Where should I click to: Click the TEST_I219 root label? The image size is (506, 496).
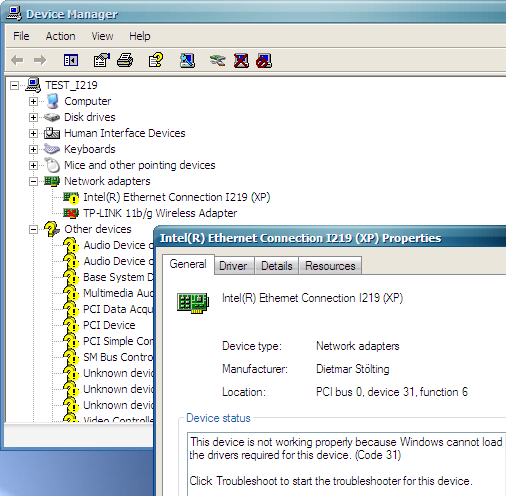pyautogui.click(x=71, y=85)
